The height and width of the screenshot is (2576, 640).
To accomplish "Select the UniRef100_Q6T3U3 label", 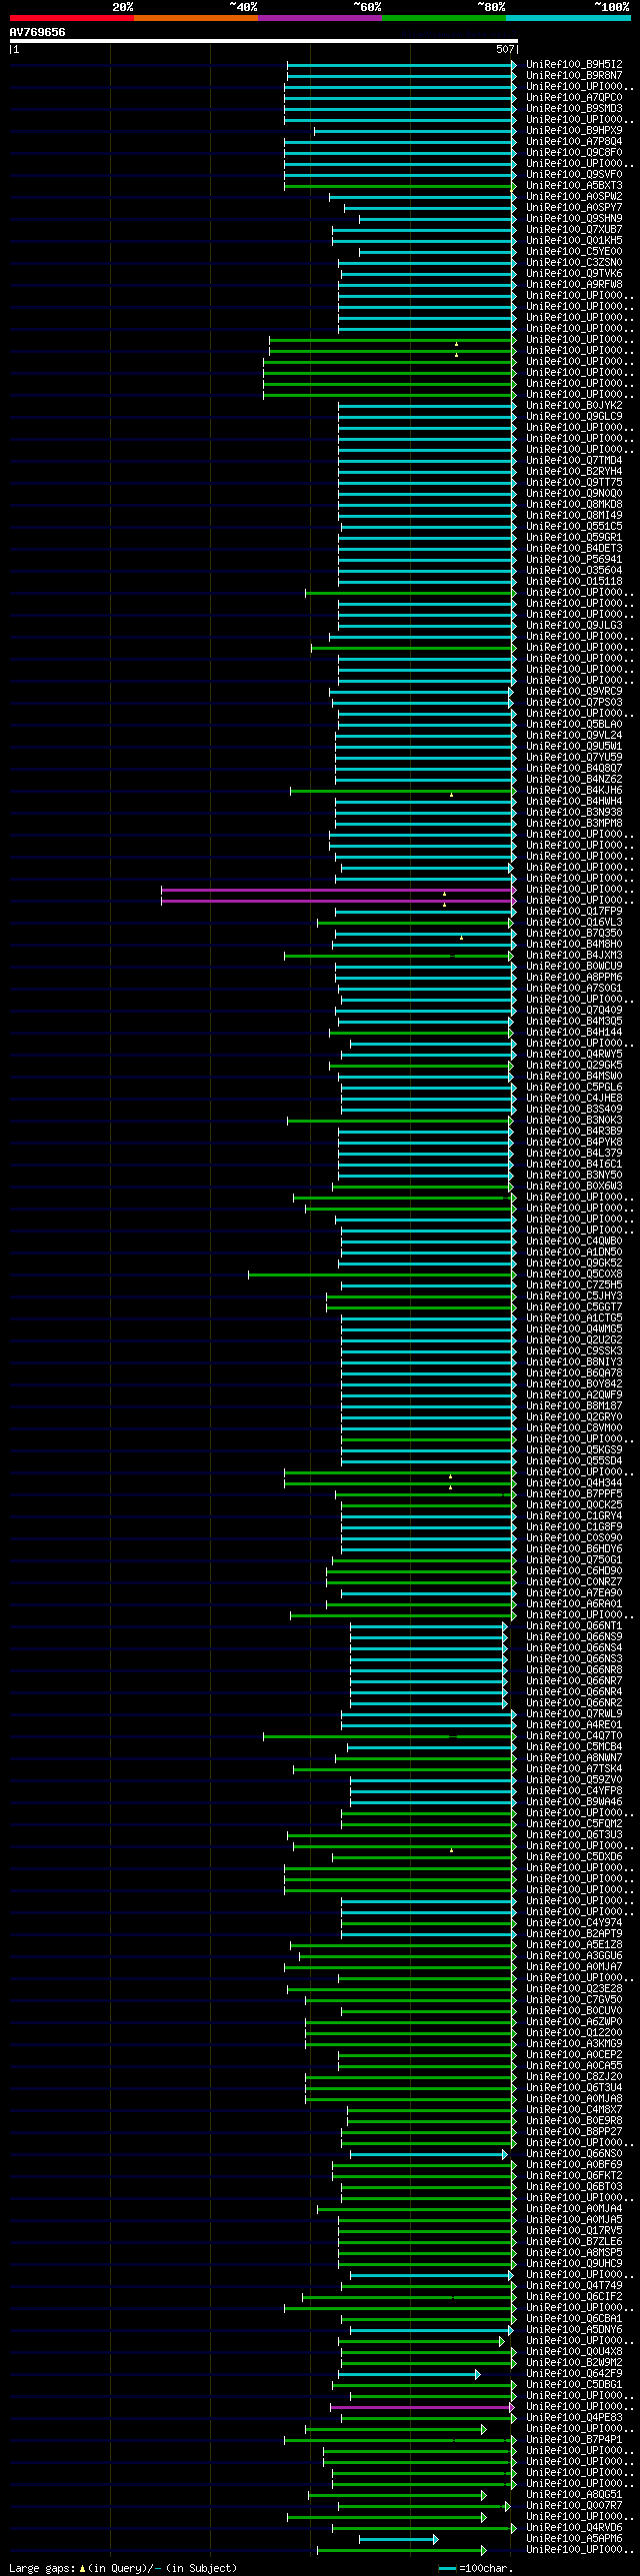I will (574, 1836).
